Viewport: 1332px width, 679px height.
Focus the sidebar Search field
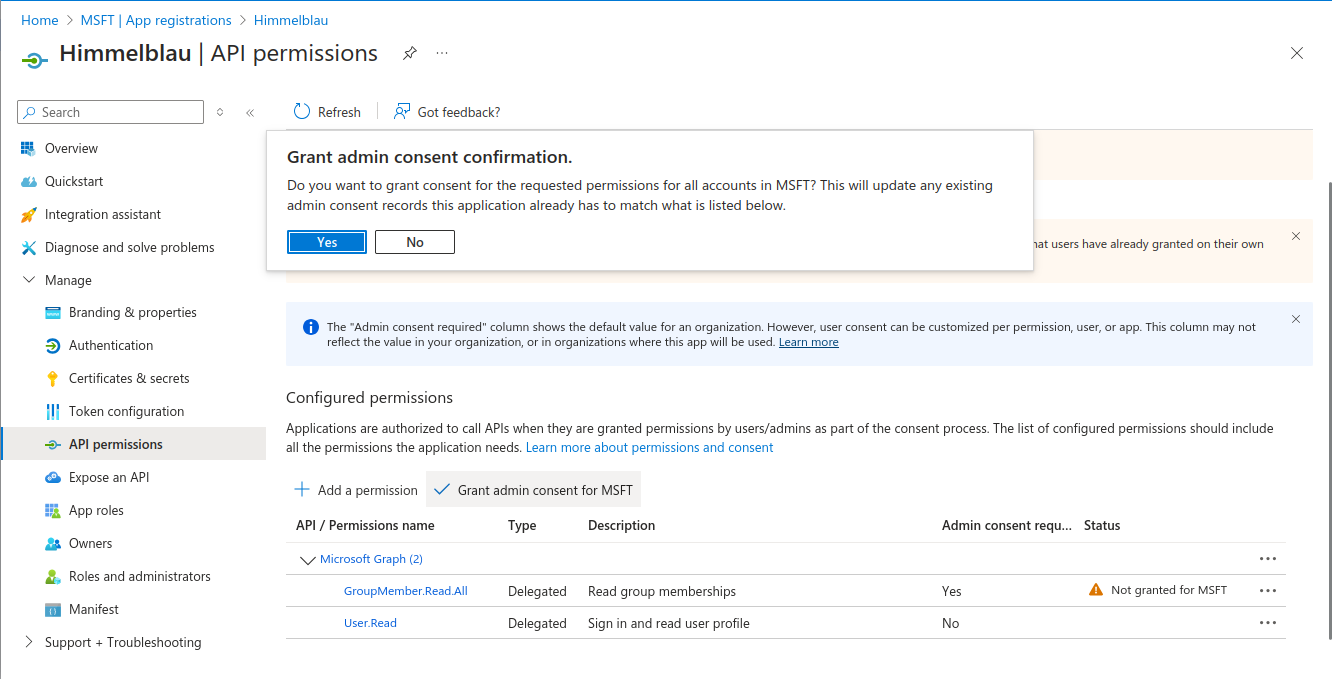(x=110, y=112)
